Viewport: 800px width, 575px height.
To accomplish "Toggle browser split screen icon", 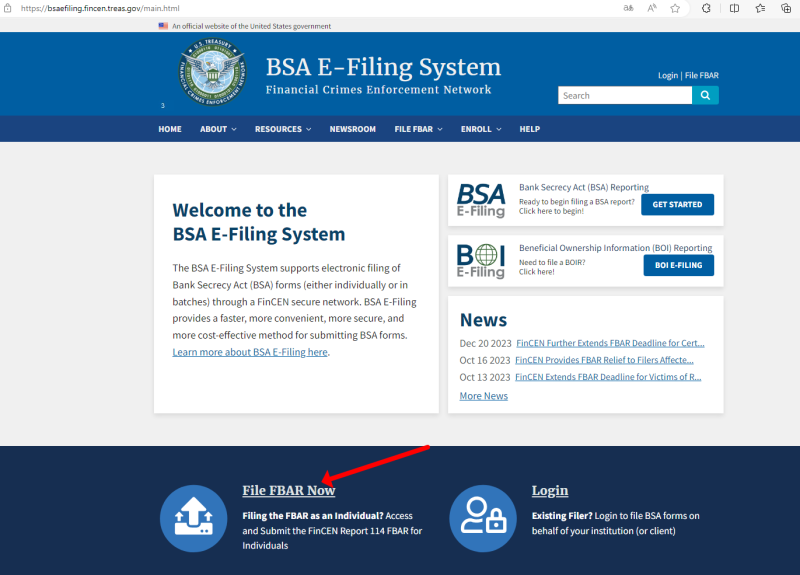I will click(734, 8).
